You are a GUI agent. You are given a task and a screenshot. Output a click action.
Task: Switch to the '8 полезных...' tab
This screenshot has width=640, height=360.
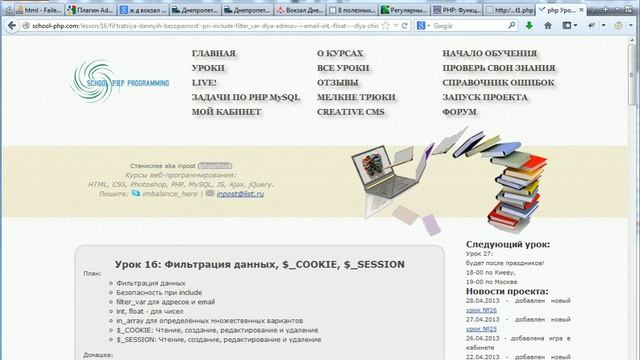[x=352, y=10]
